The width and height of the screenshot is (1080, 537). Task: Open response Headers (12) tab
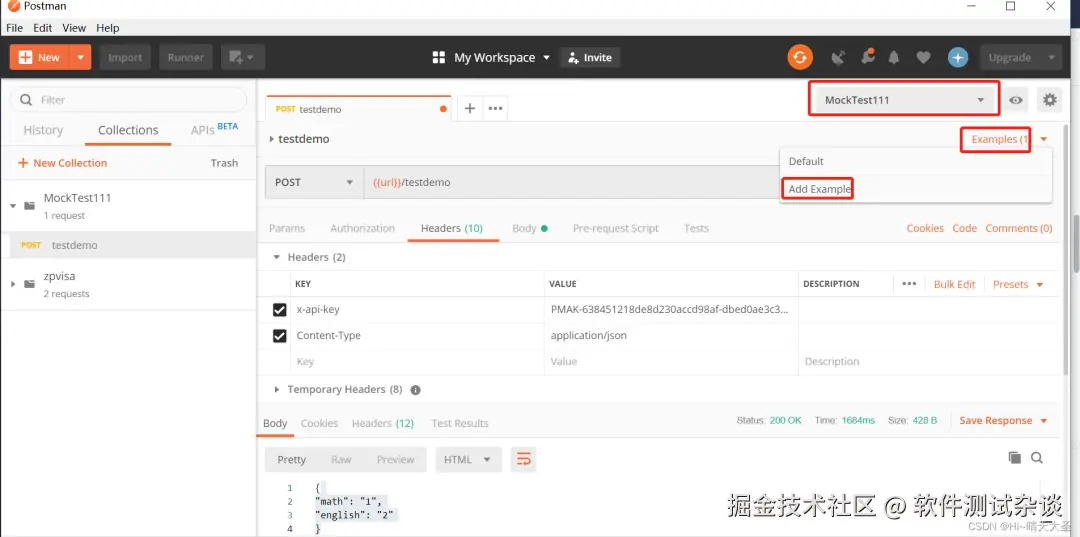tap(383, 423)
